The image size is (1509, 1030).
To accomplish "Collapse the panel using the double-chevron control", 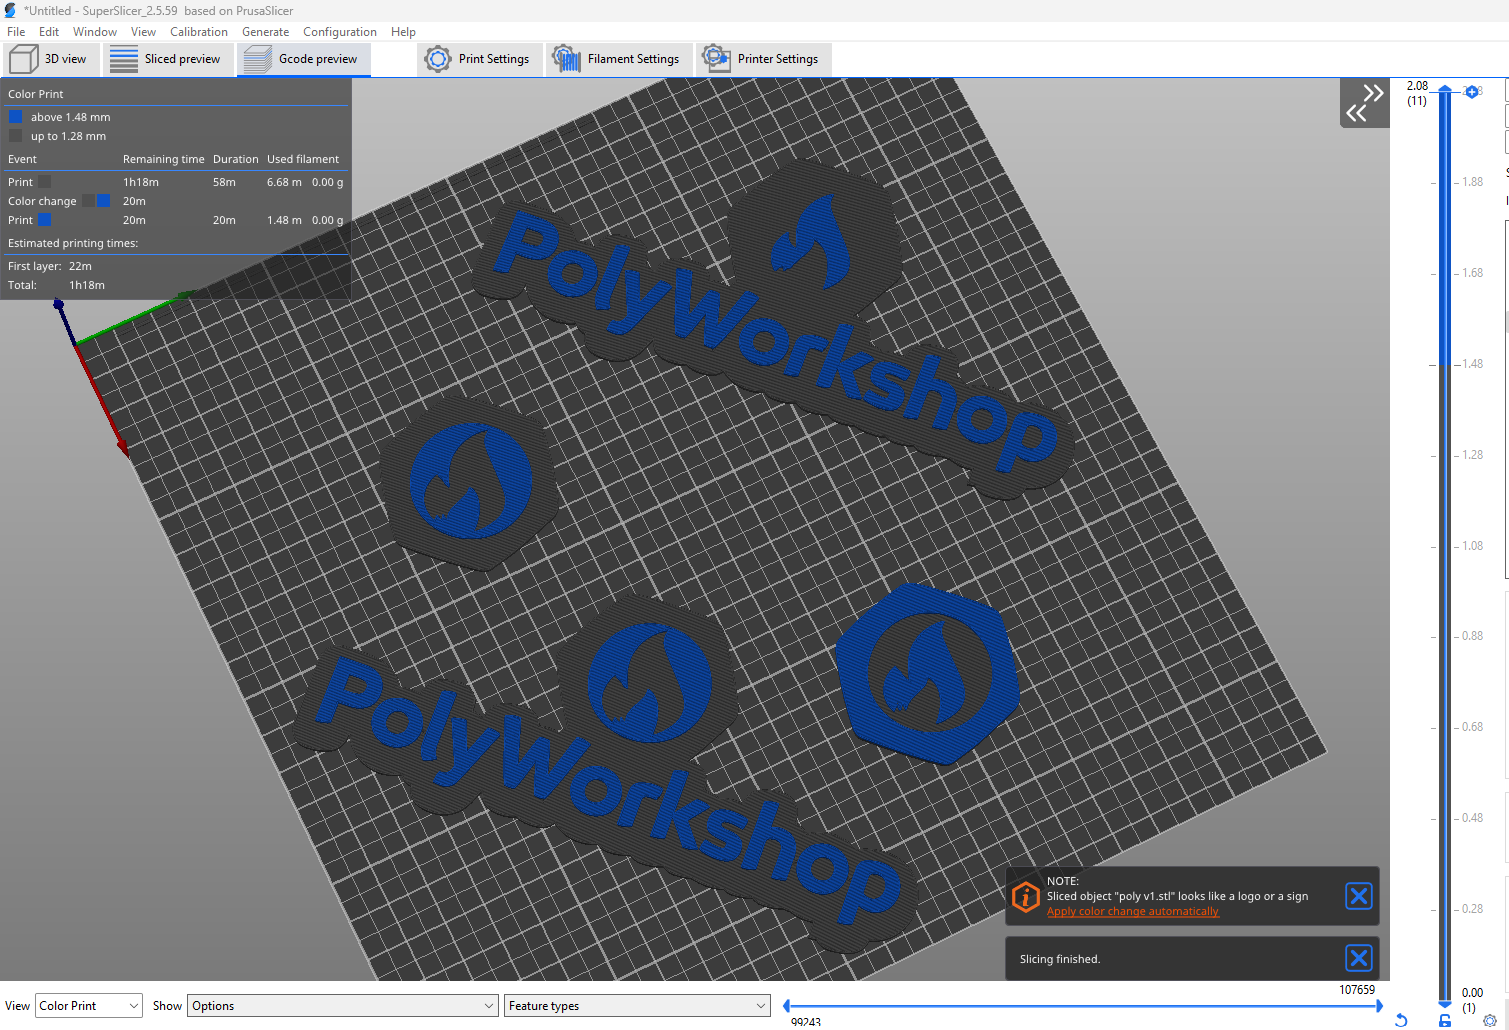I will (x=1364, y=102).
